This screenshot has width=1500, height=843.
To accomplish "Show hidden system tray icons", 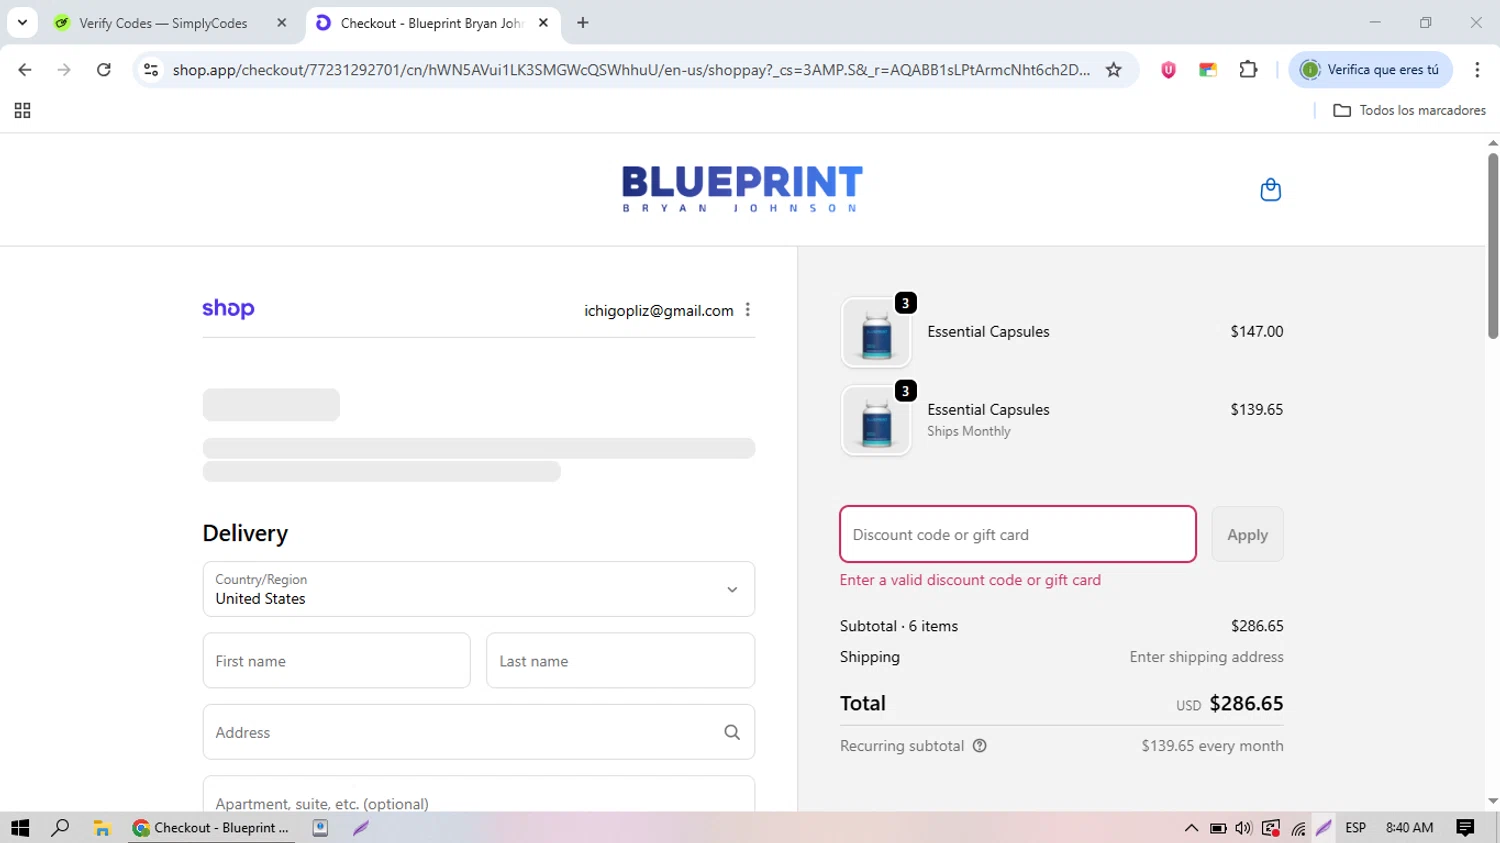I will tap(1191, 828).
